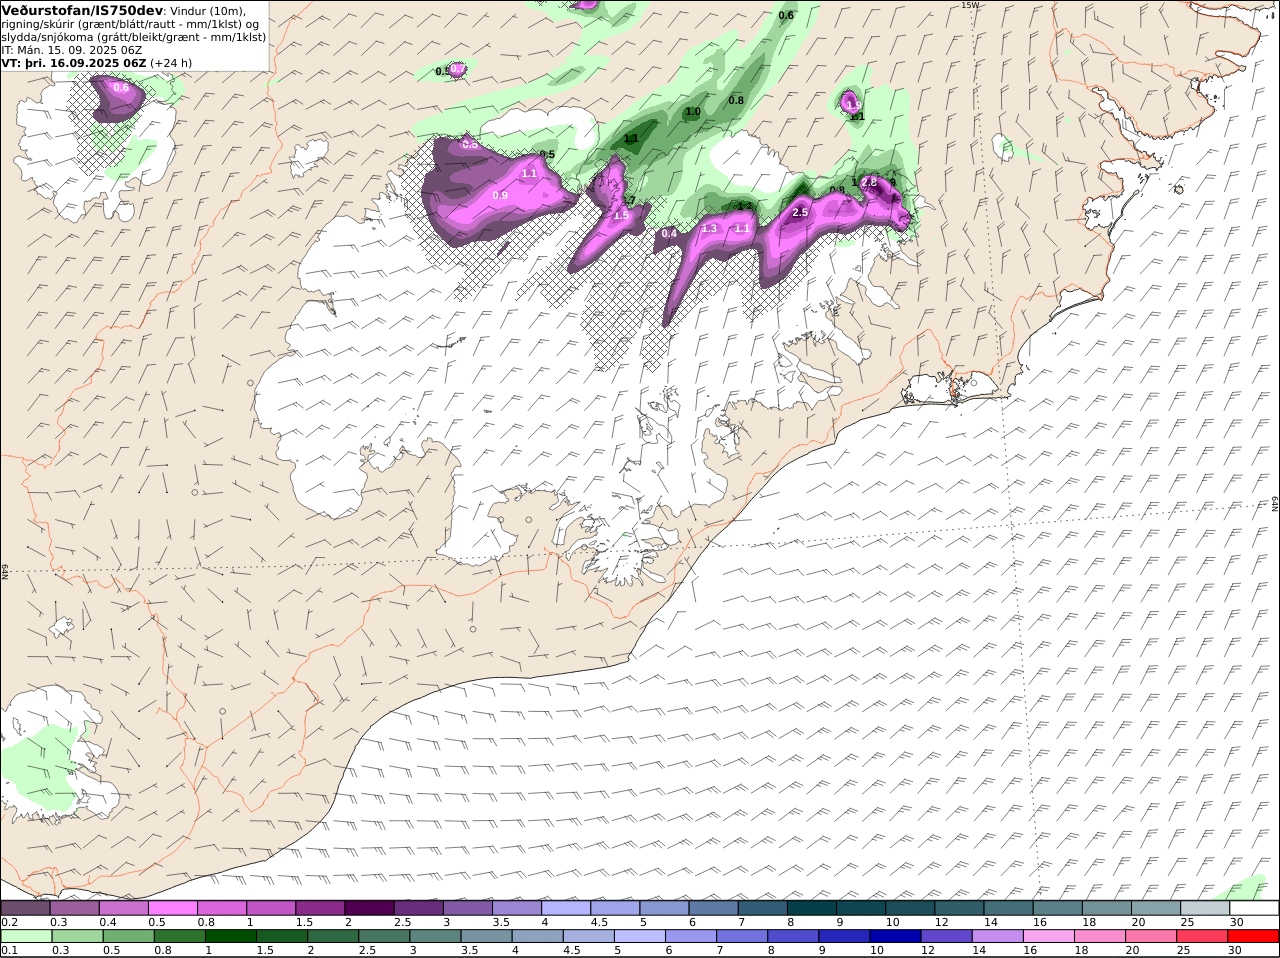Pick the dark green 1 swatch in rain legend

[x=230, y=936]
